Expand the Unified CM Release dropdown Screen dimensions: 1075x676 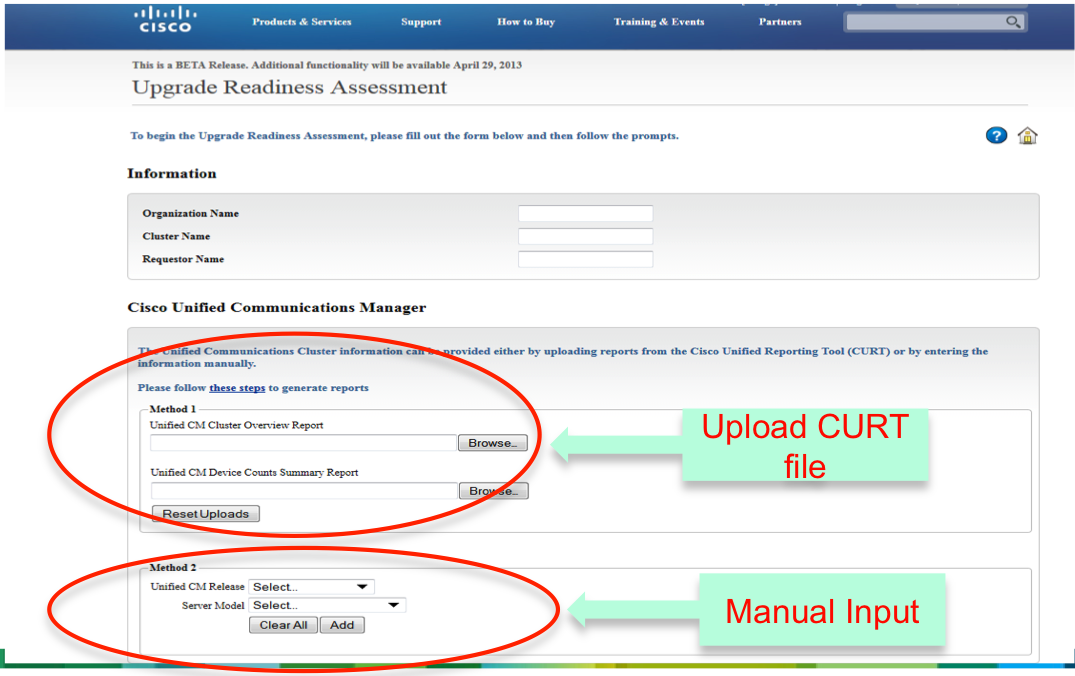click(311, 587)
